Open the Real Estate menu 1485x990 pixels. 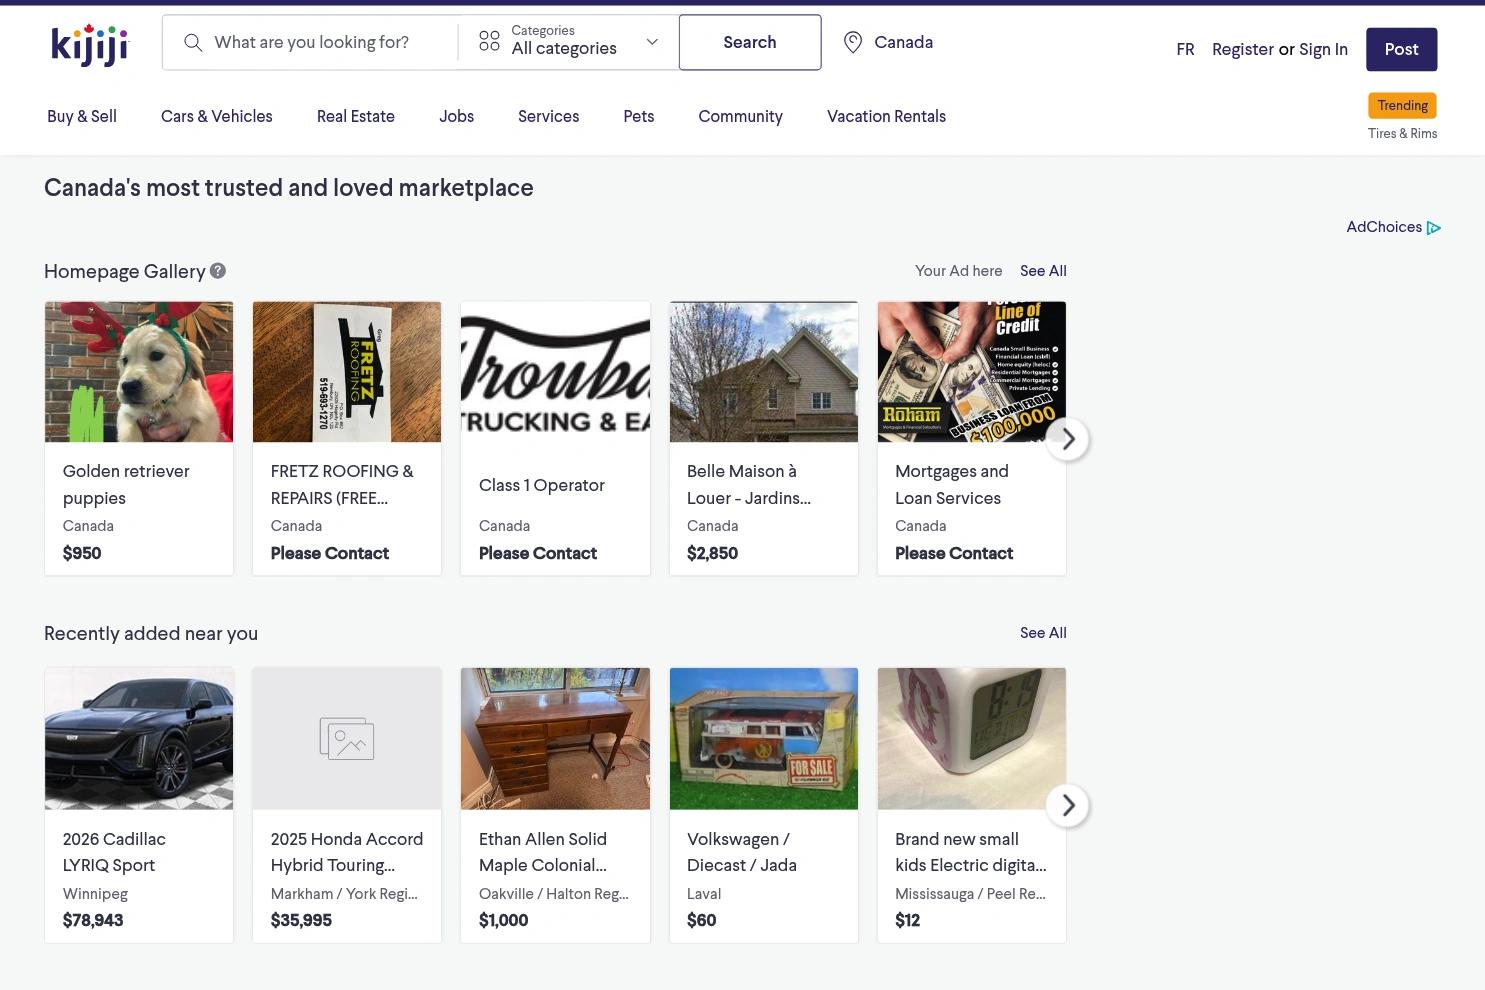(356, 116)
